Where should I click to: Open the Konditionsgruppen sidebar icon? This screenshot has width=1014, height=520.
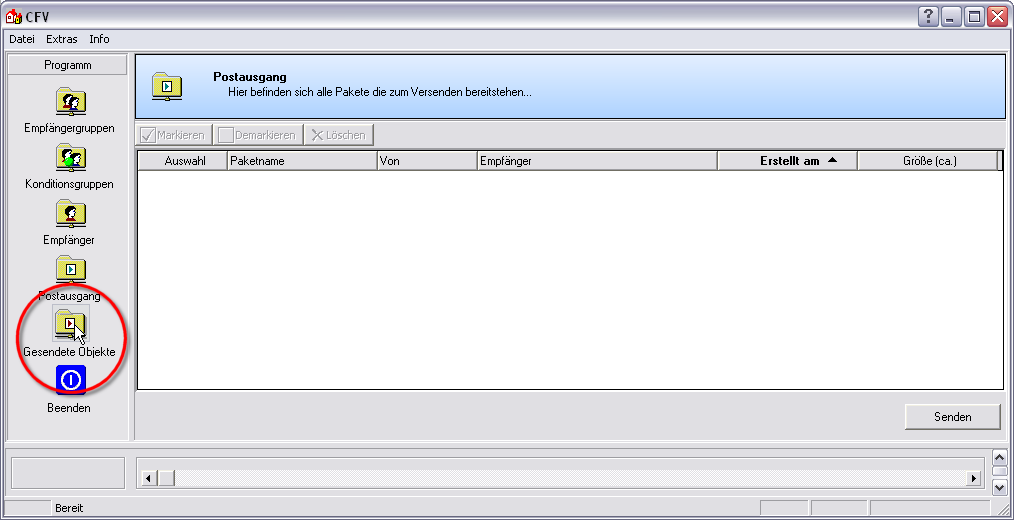coord(70,158)
